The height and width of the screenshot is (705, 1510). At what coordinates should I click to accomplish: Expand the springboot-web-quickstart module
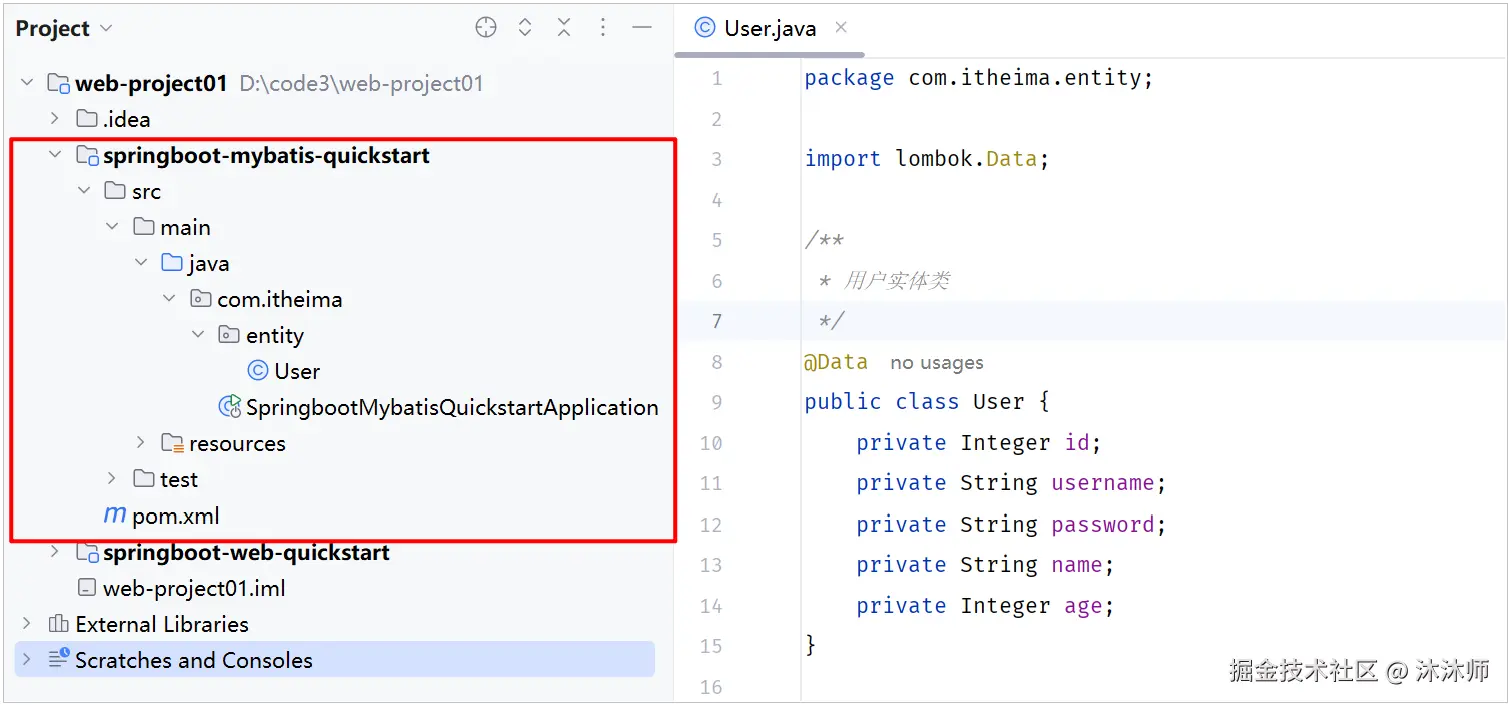55,552
